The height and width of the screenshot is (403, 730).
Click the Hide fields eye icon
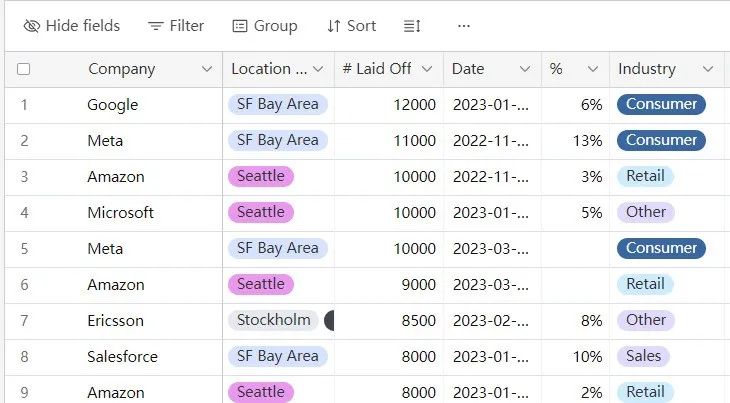tap(32, 26)
